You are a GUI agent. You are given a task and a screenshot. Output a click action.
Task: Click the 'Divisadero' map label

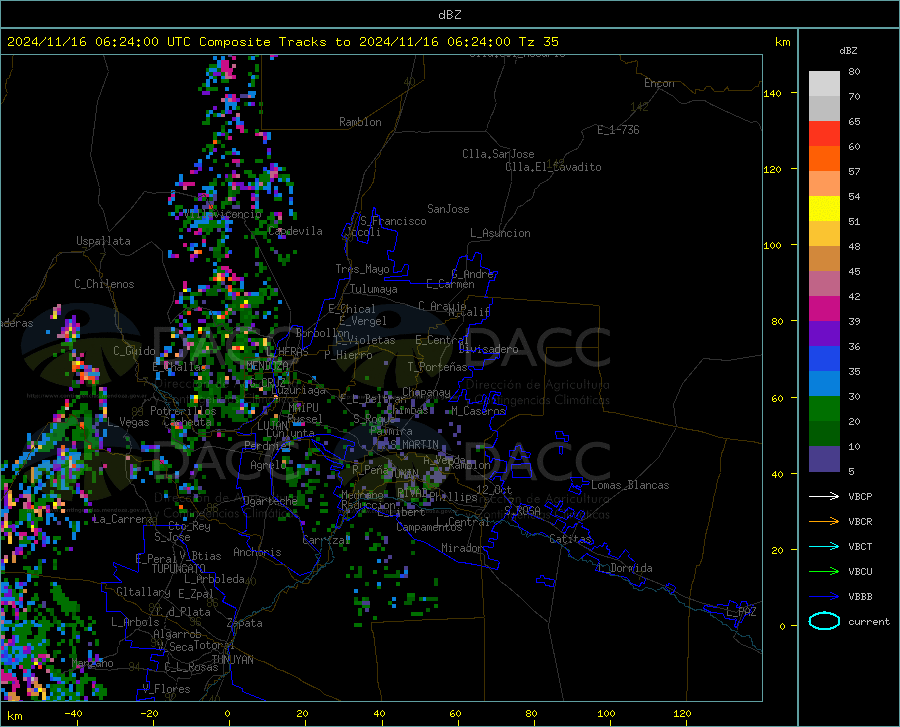(x=488, y=349)
